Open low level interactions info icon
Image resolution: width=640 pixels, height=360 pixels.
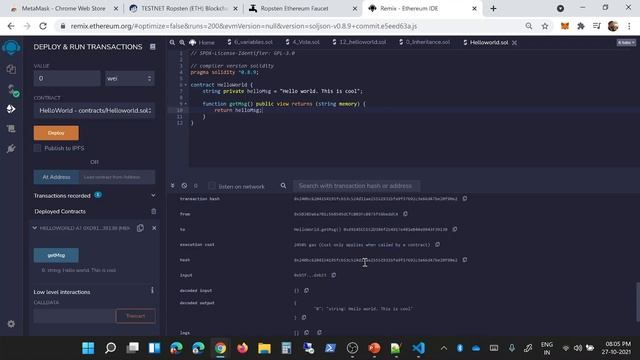[152, 290]
